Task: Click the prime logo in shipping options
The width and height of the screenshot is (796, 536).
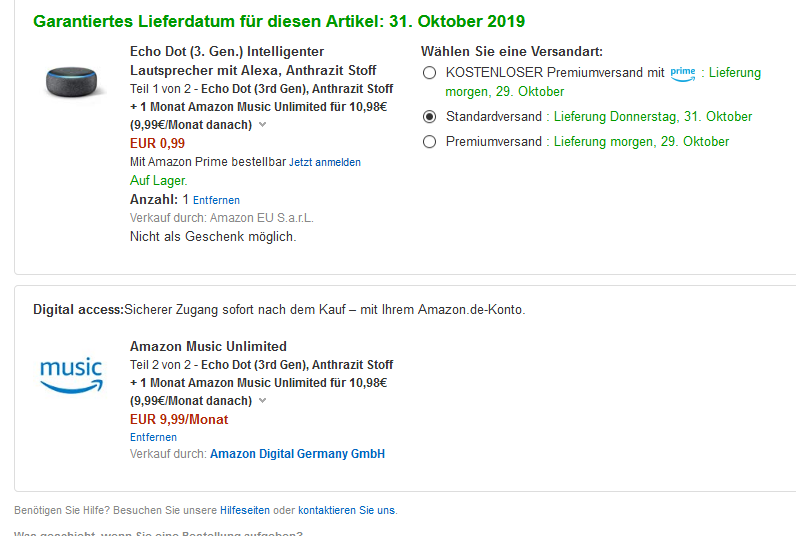Action: [683, 72]
